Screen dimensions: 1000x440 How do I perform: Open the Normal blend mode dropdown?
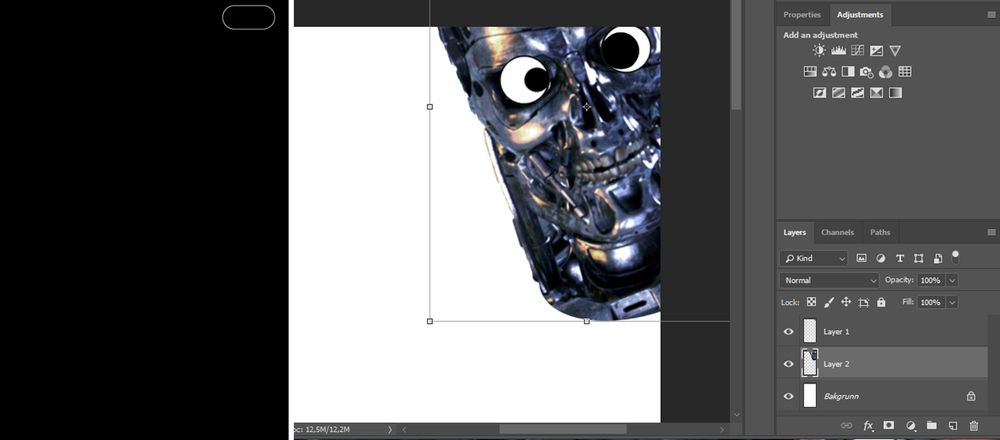click(829, 280)
